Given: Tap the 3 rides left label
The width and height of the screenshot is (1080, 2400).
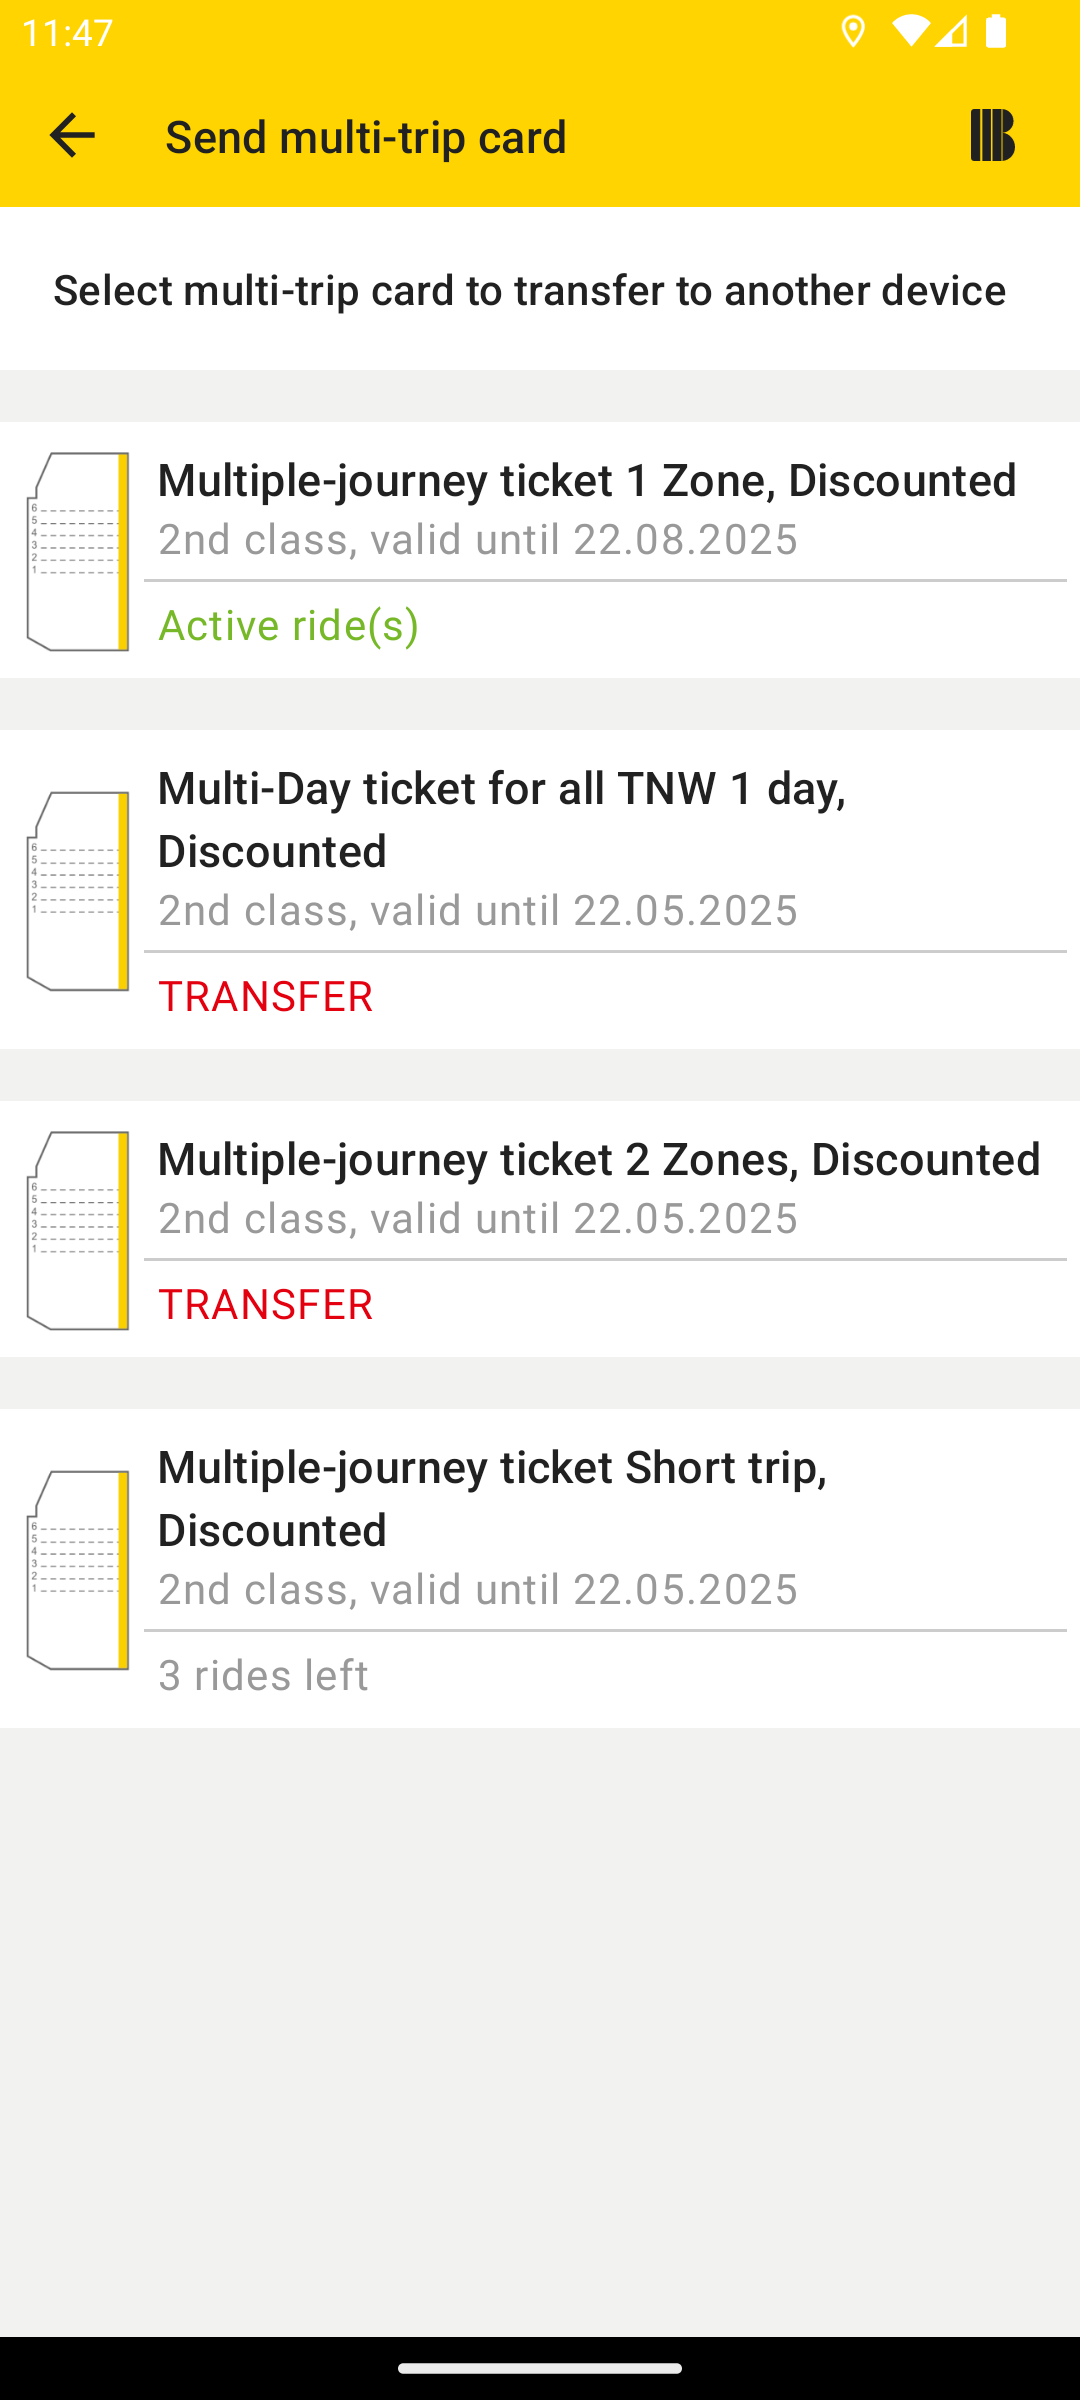Looking at the screenshot, I should coord(263,1675).
